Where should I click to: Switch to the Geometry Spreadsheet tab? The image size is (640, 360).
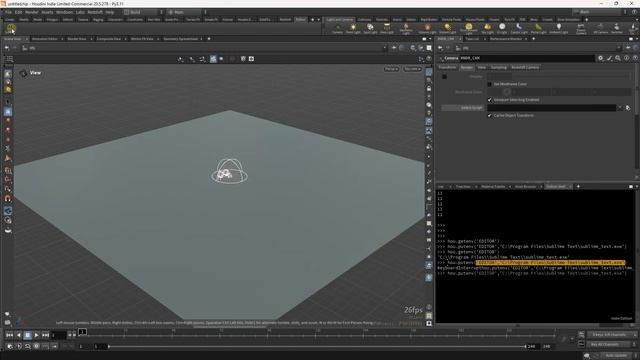[x=180, y=39]
